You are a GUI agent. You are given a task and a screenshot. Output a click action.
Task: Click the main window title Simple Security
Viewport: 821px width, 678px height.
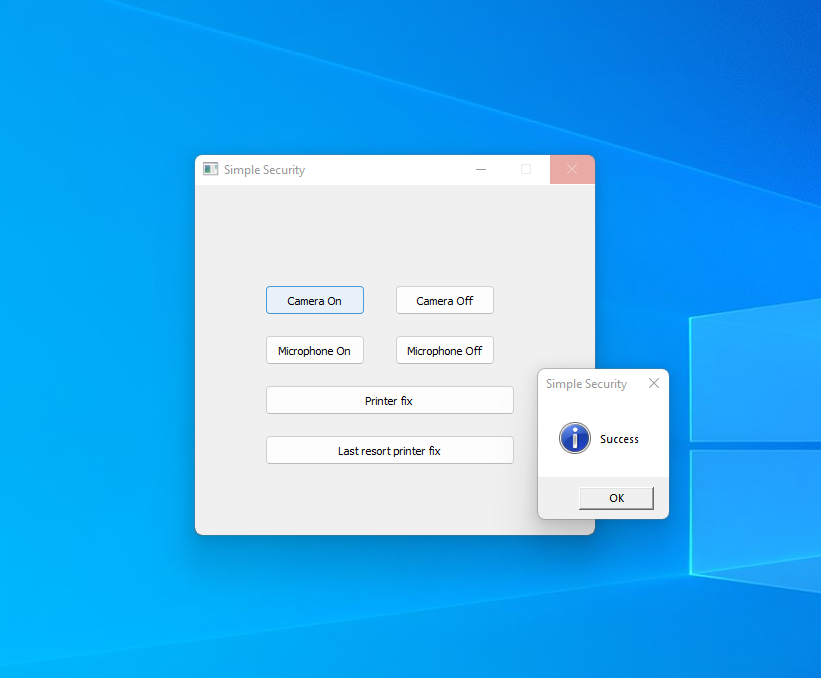(x=264, y=170)
